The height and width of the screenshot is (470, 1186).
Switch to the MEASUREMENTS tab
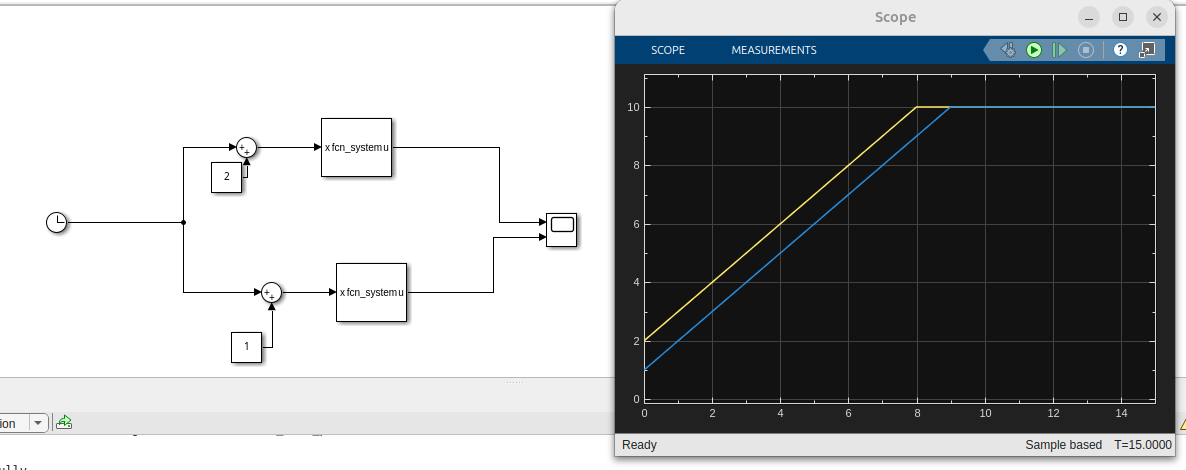coord(773,50)
